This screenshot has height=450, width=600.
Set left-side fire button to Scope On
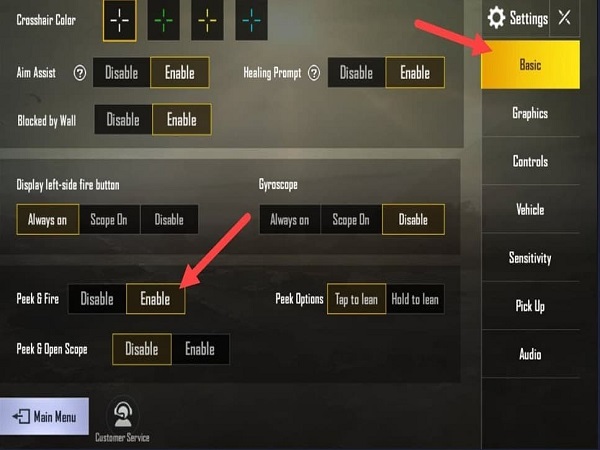coord(109,220)
